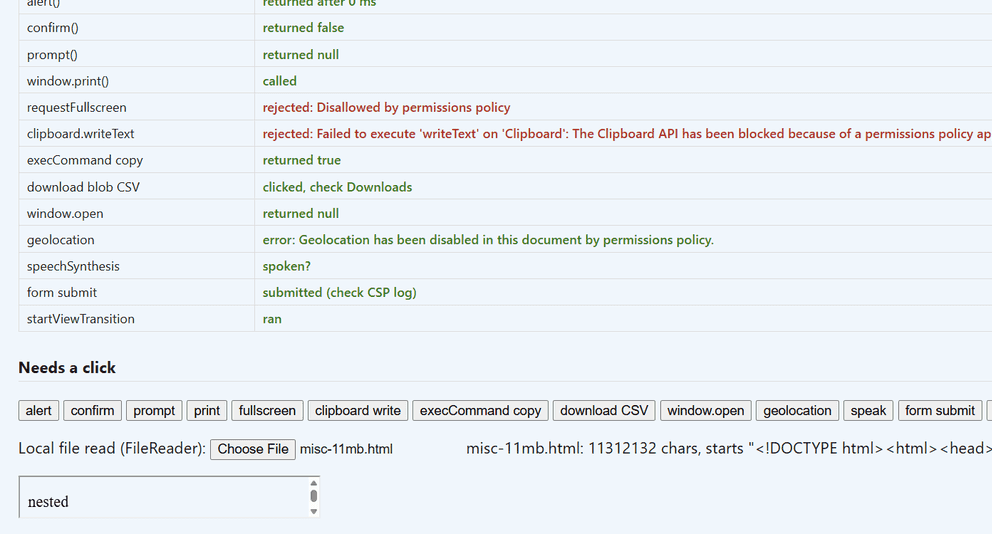Click the execCommand copy button
This screenshot has height=534, width=992.
tap(480, 411)
